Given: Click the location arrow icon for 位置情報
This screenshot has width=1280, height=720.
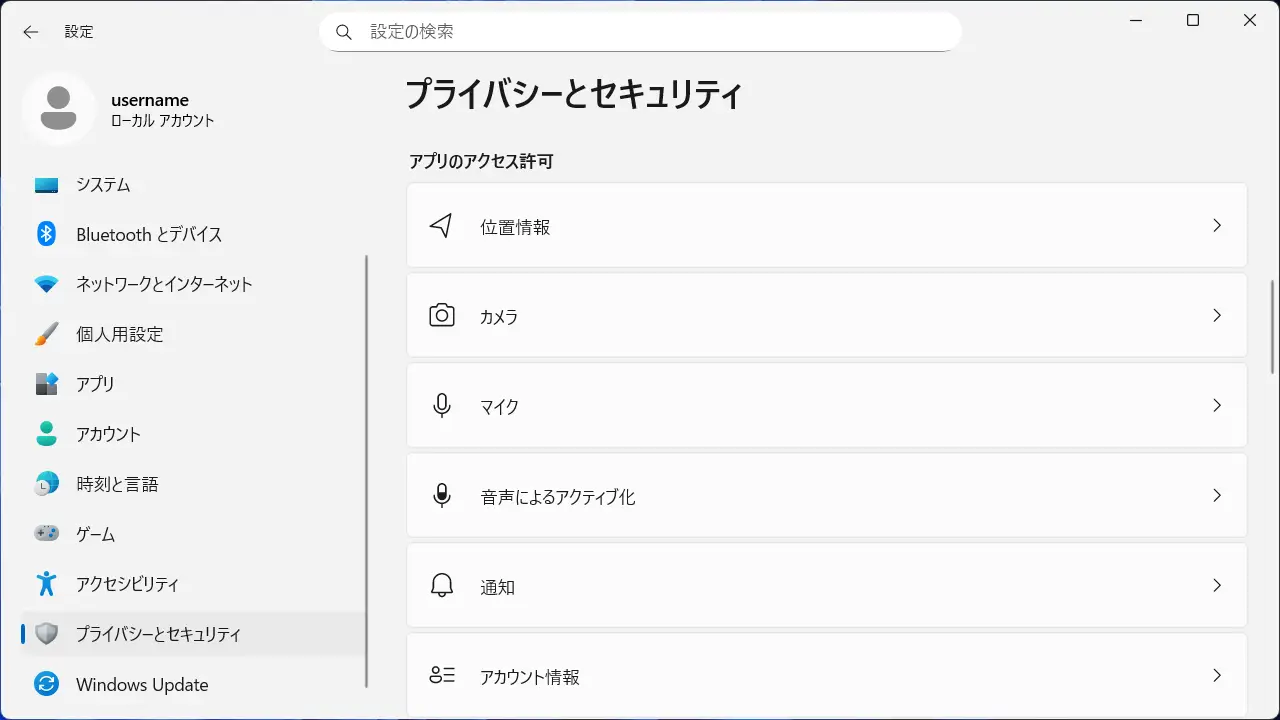Looking at the screenshot, I should pos(441,226).
